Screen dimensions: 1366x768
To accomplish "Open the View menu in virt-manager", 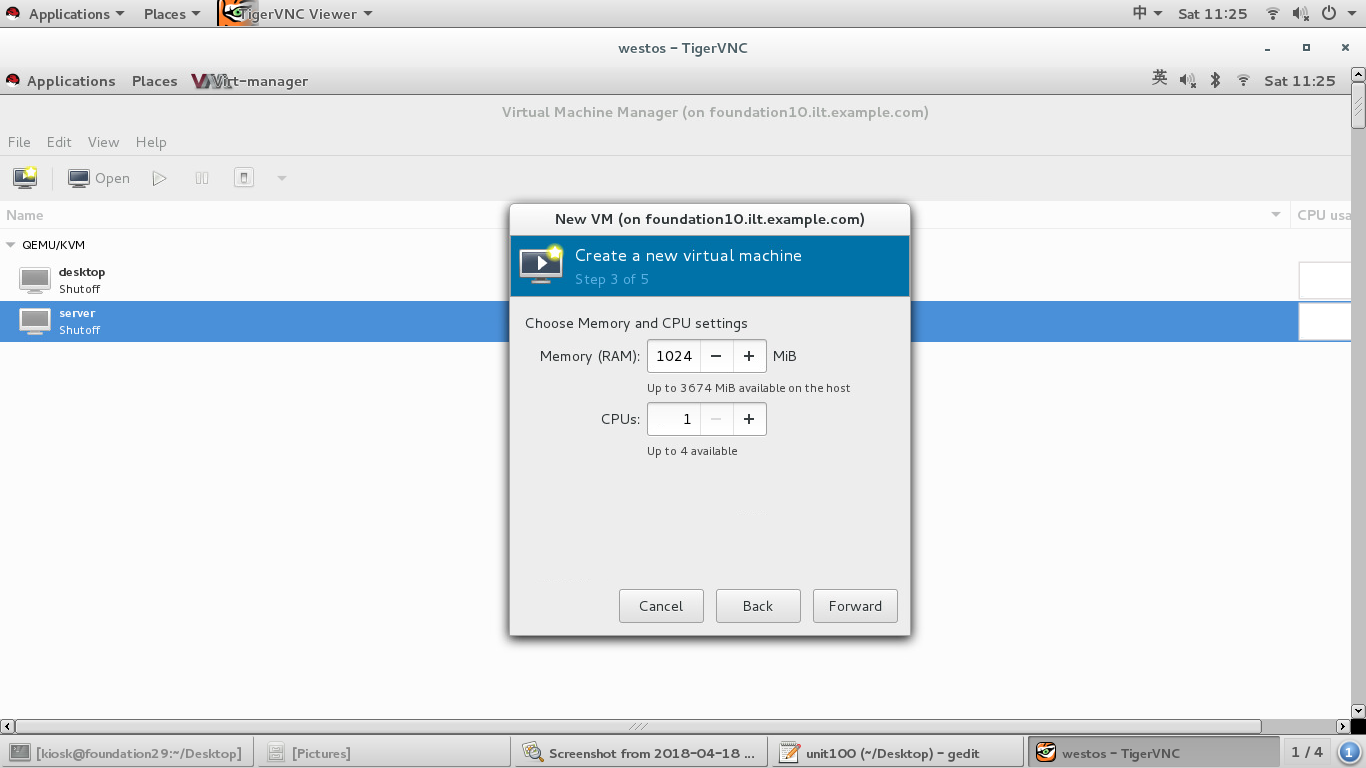I will coord(103,142).
